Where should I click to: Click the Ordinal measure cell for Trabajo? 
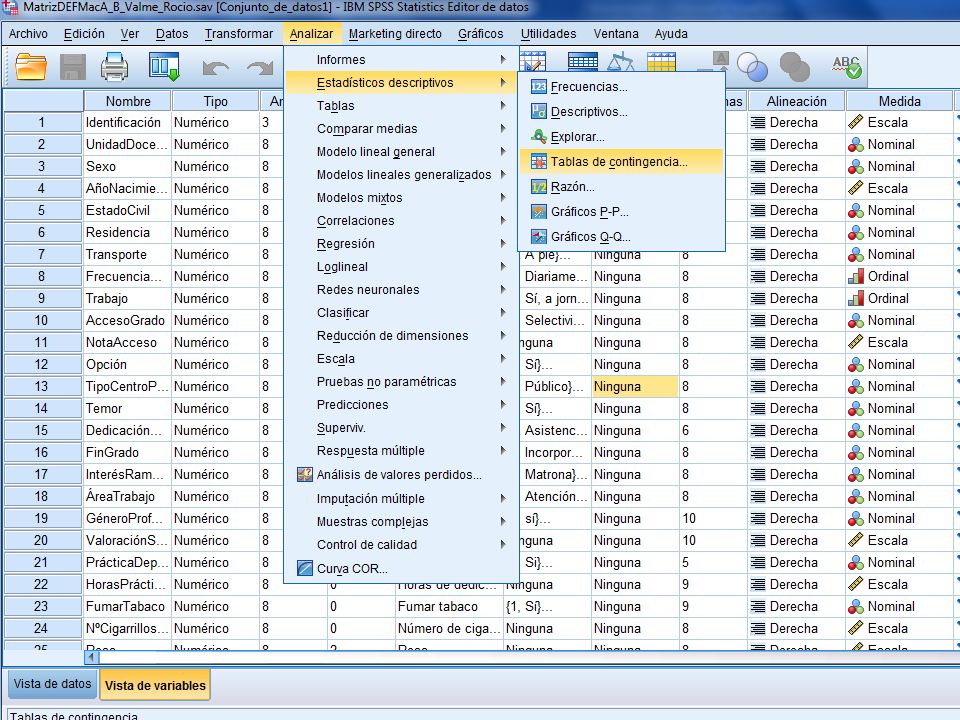point(899,298)
